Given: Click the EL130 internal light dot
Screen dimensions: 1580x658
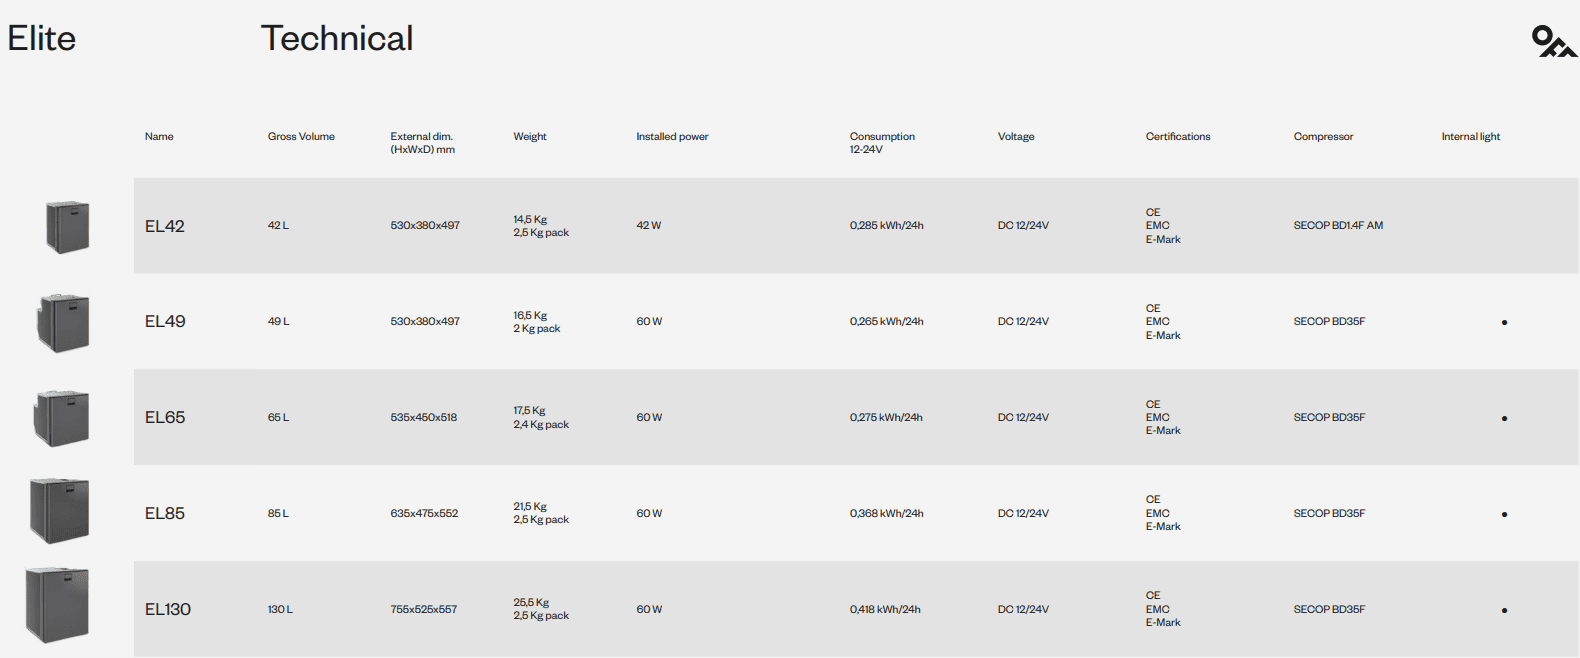Looking at the screenshot, I should pyautogui.click(x=1504, y=610).
